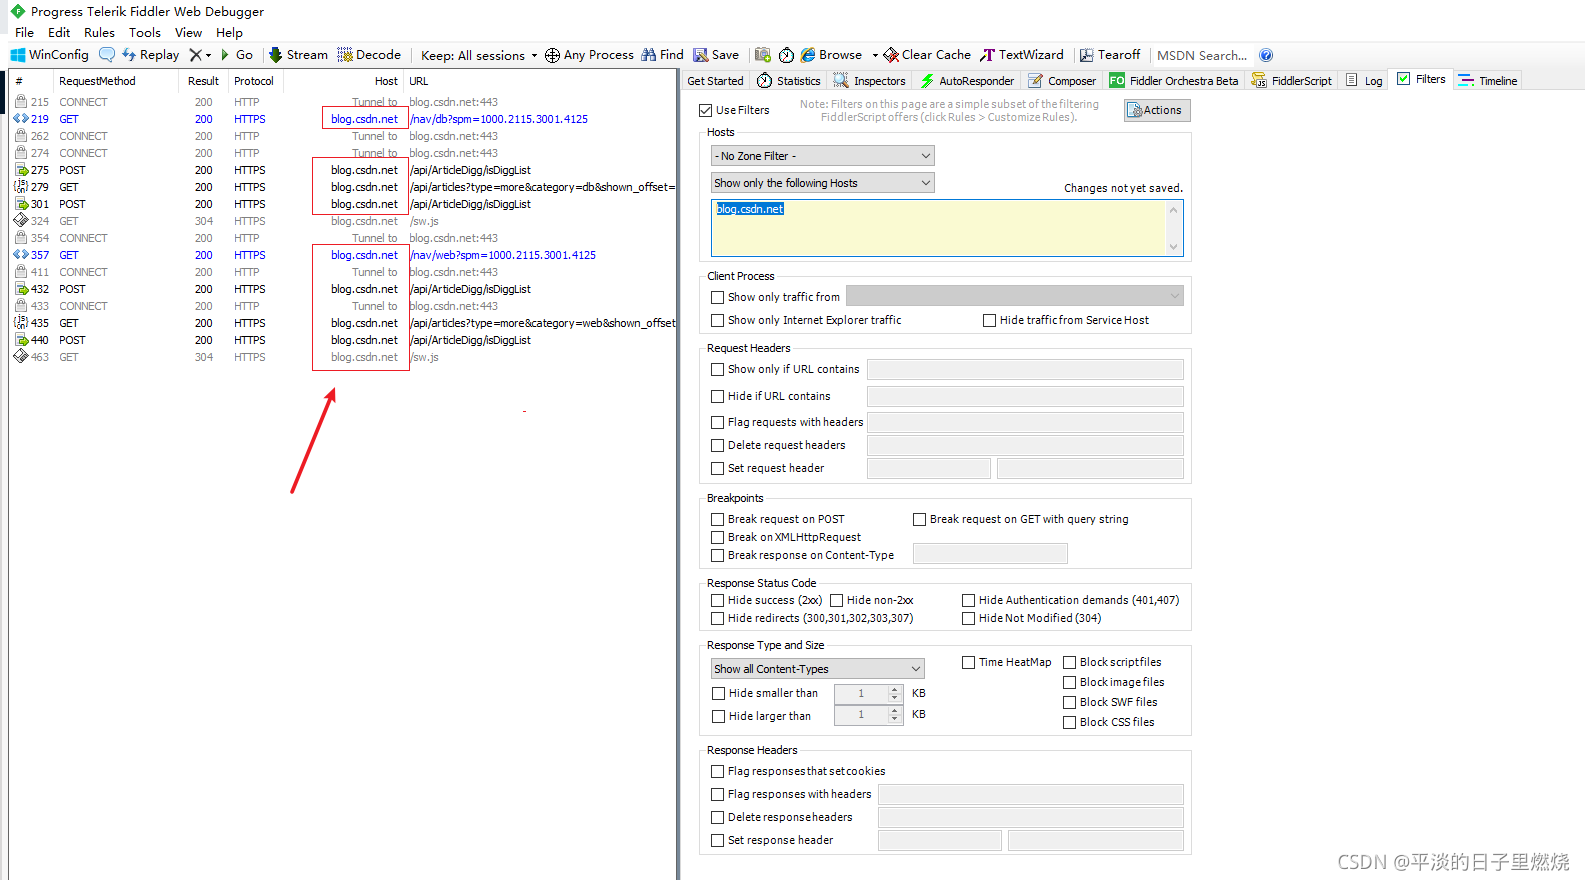This screenshot has height=880, width=1585.
Task: Open the Help menu
Action: click(x=229, y=32)
